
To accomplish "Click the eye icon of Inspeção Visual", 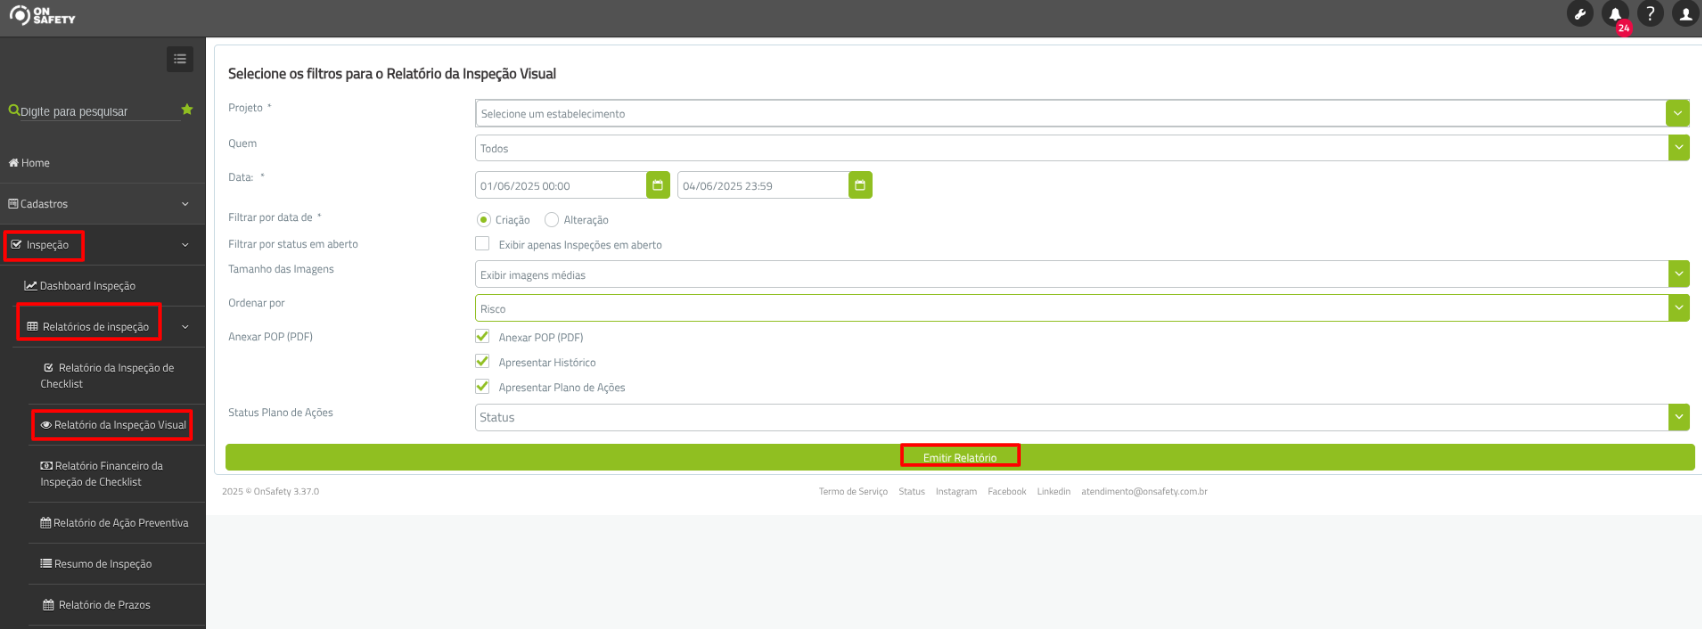I will click(x=46, y=425).
